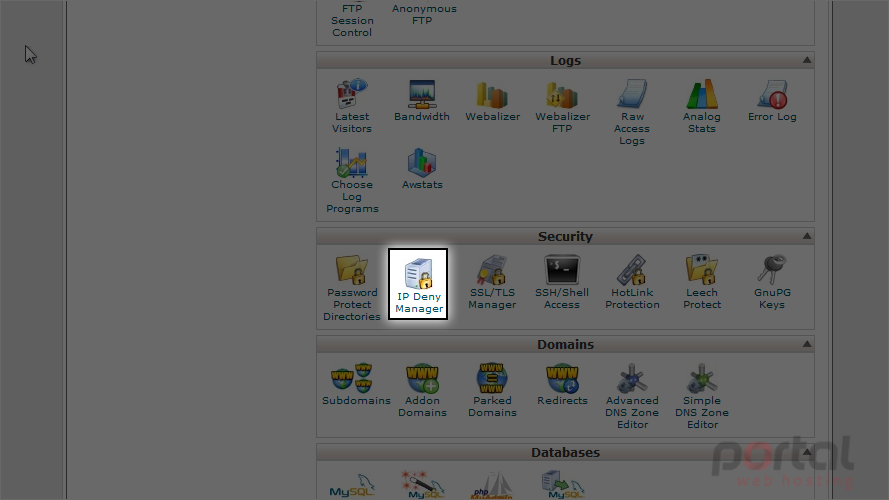Open the Error Log

click(x=772, y=101)
